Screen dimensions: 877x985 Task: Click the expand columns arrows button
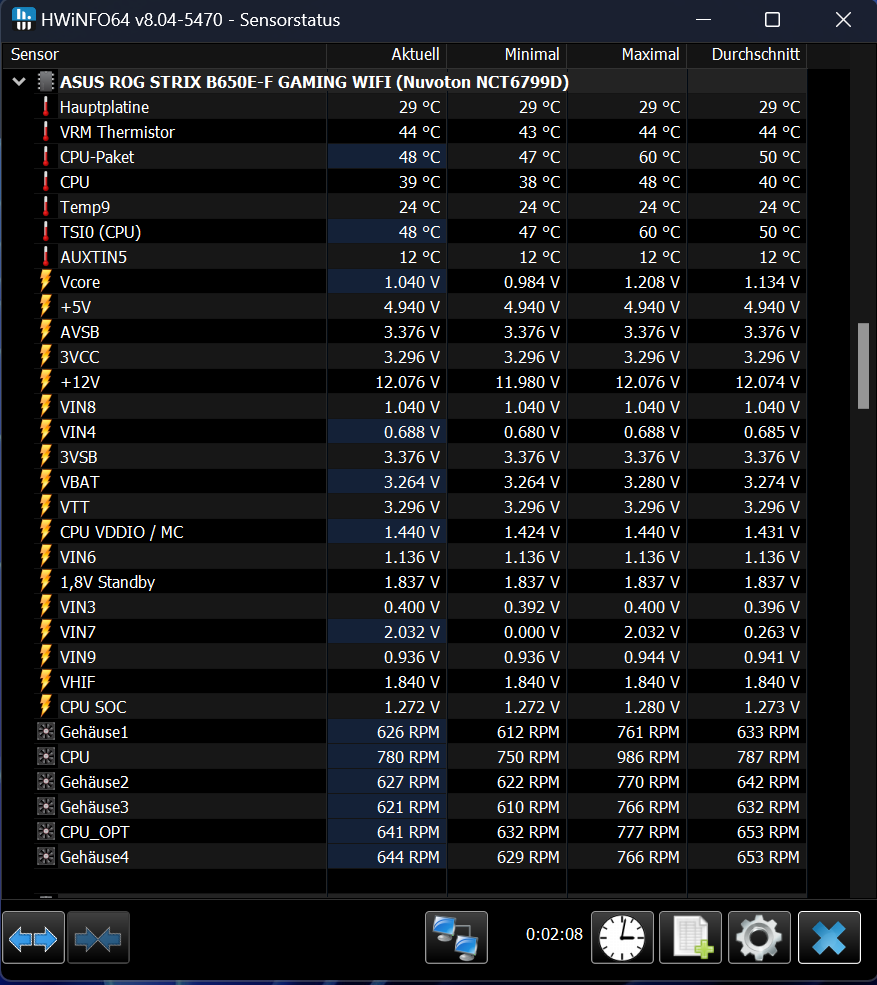point(33,938)
